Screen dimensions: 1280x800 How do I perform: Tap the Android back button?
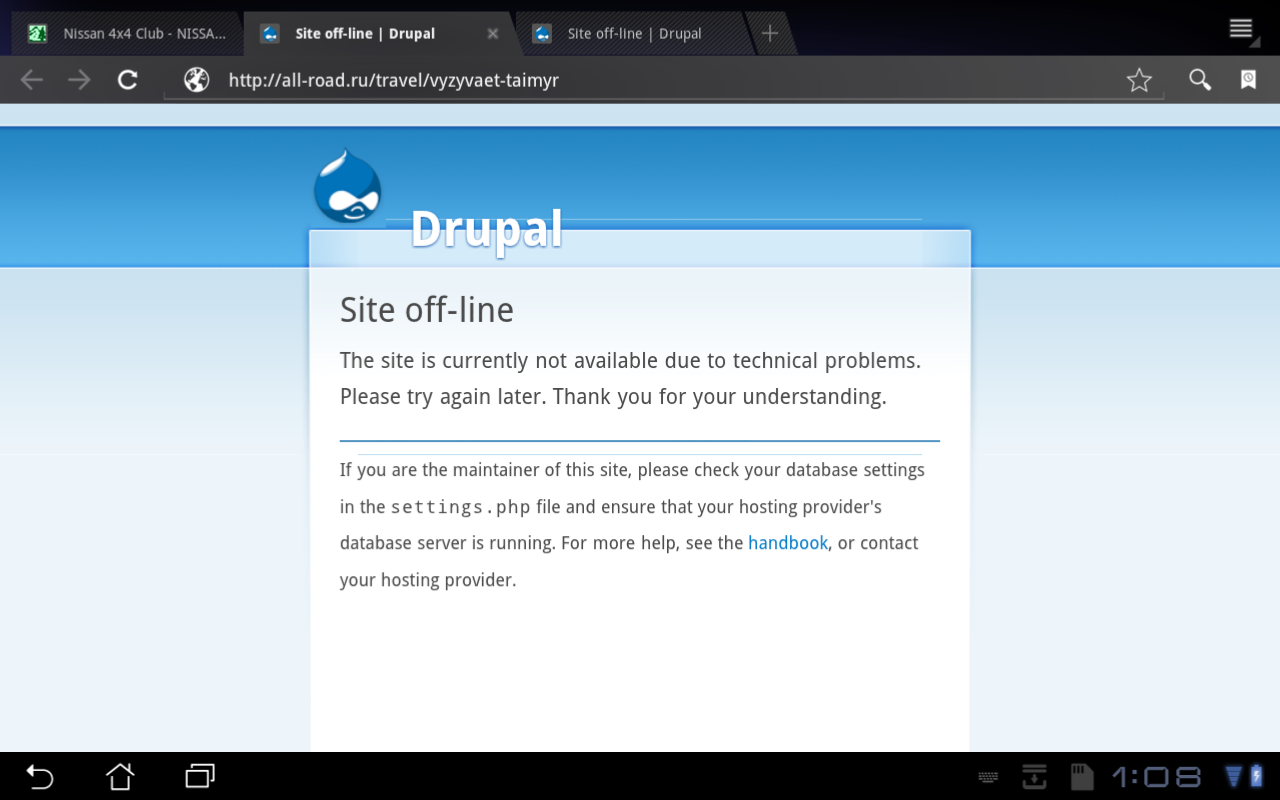point(39,776)
